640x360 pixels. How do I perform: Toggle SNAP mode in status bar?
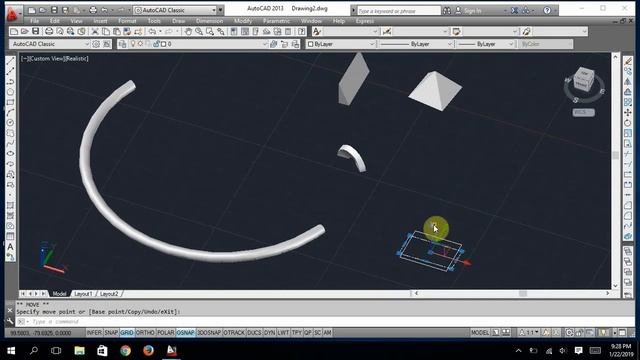tap(111, 333)
